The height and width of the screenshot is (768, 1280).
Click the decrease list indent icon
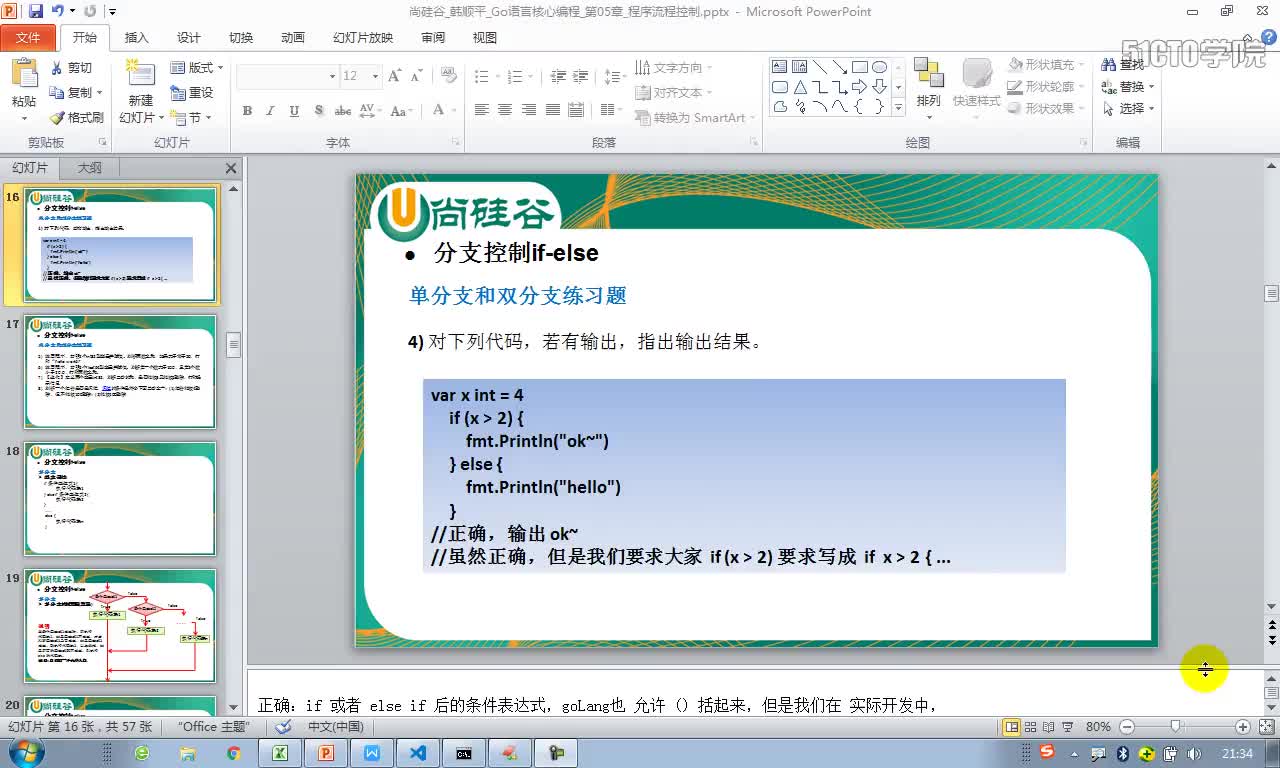click(x=558, y=76)
